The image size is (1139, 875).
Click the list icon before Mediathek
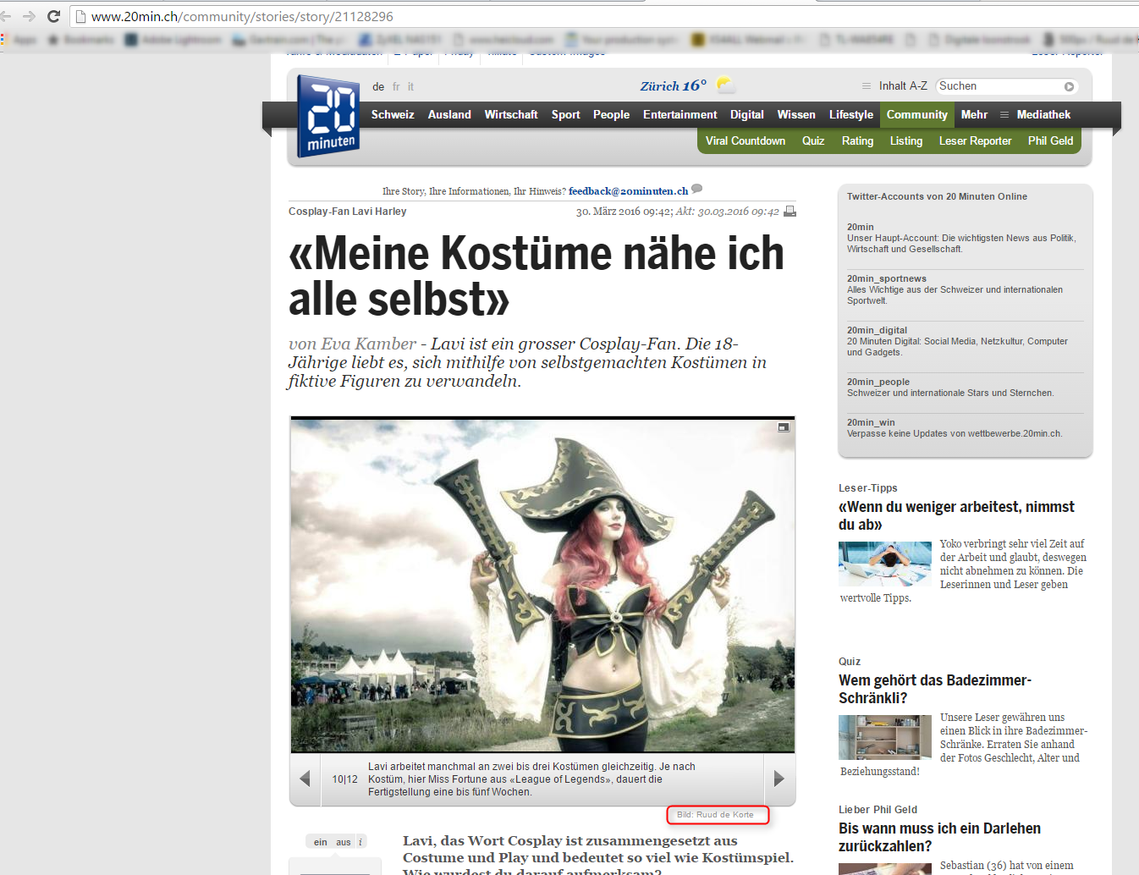[1005, 115]
